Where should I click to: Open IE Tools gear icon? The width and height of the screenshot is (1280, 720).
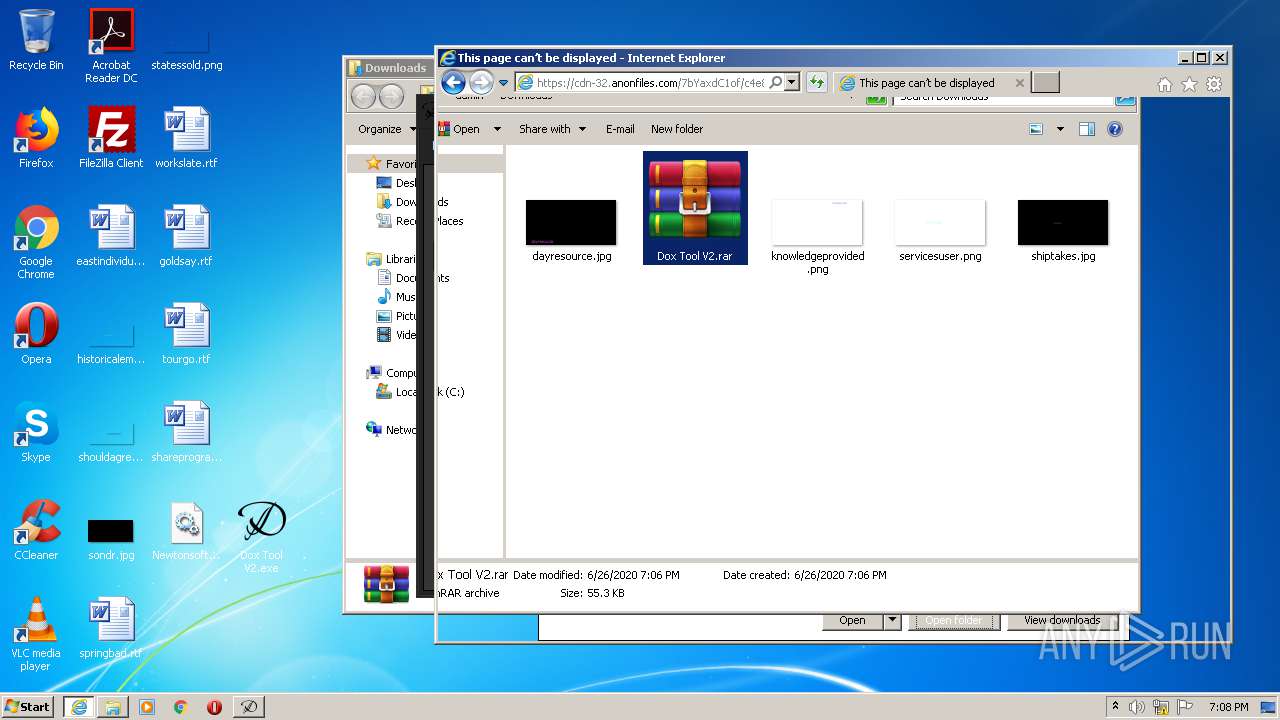coord(1214,85)
